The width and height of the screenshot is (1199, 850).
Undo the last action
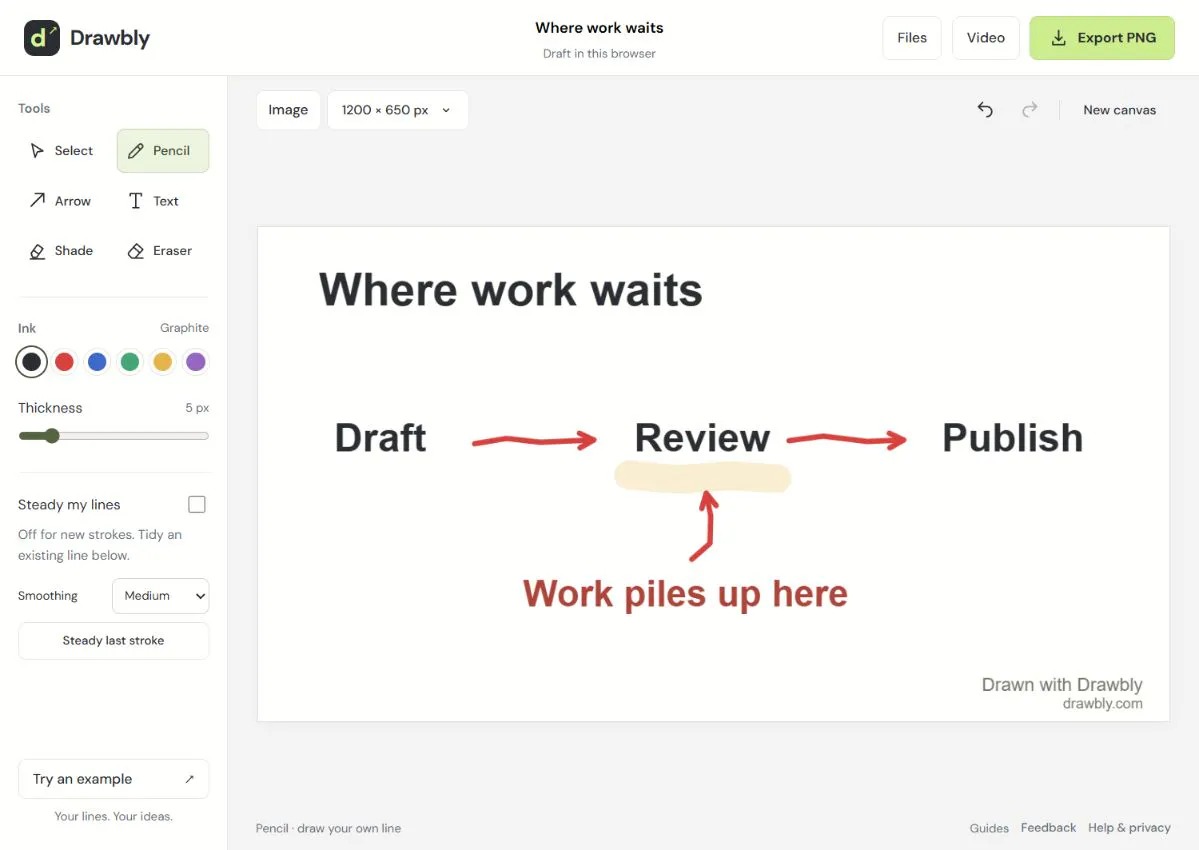pos(985,110)
